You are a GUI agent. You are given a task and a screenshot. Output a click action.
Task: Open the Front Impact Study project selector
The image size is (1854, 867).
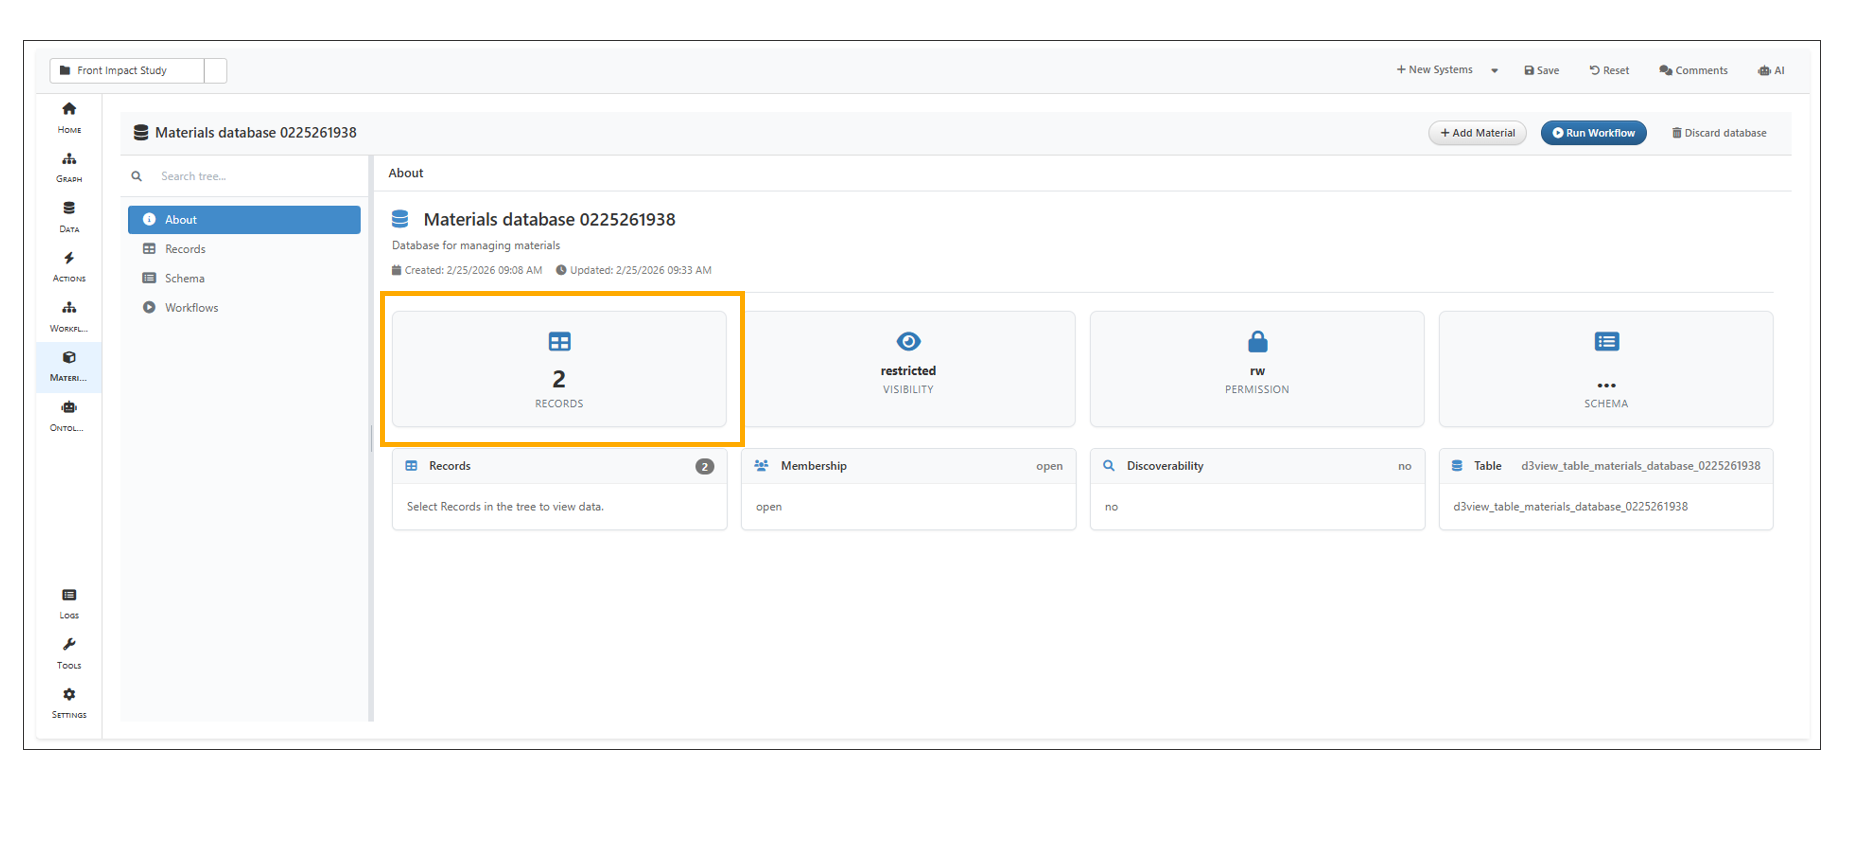click(127, 71)
